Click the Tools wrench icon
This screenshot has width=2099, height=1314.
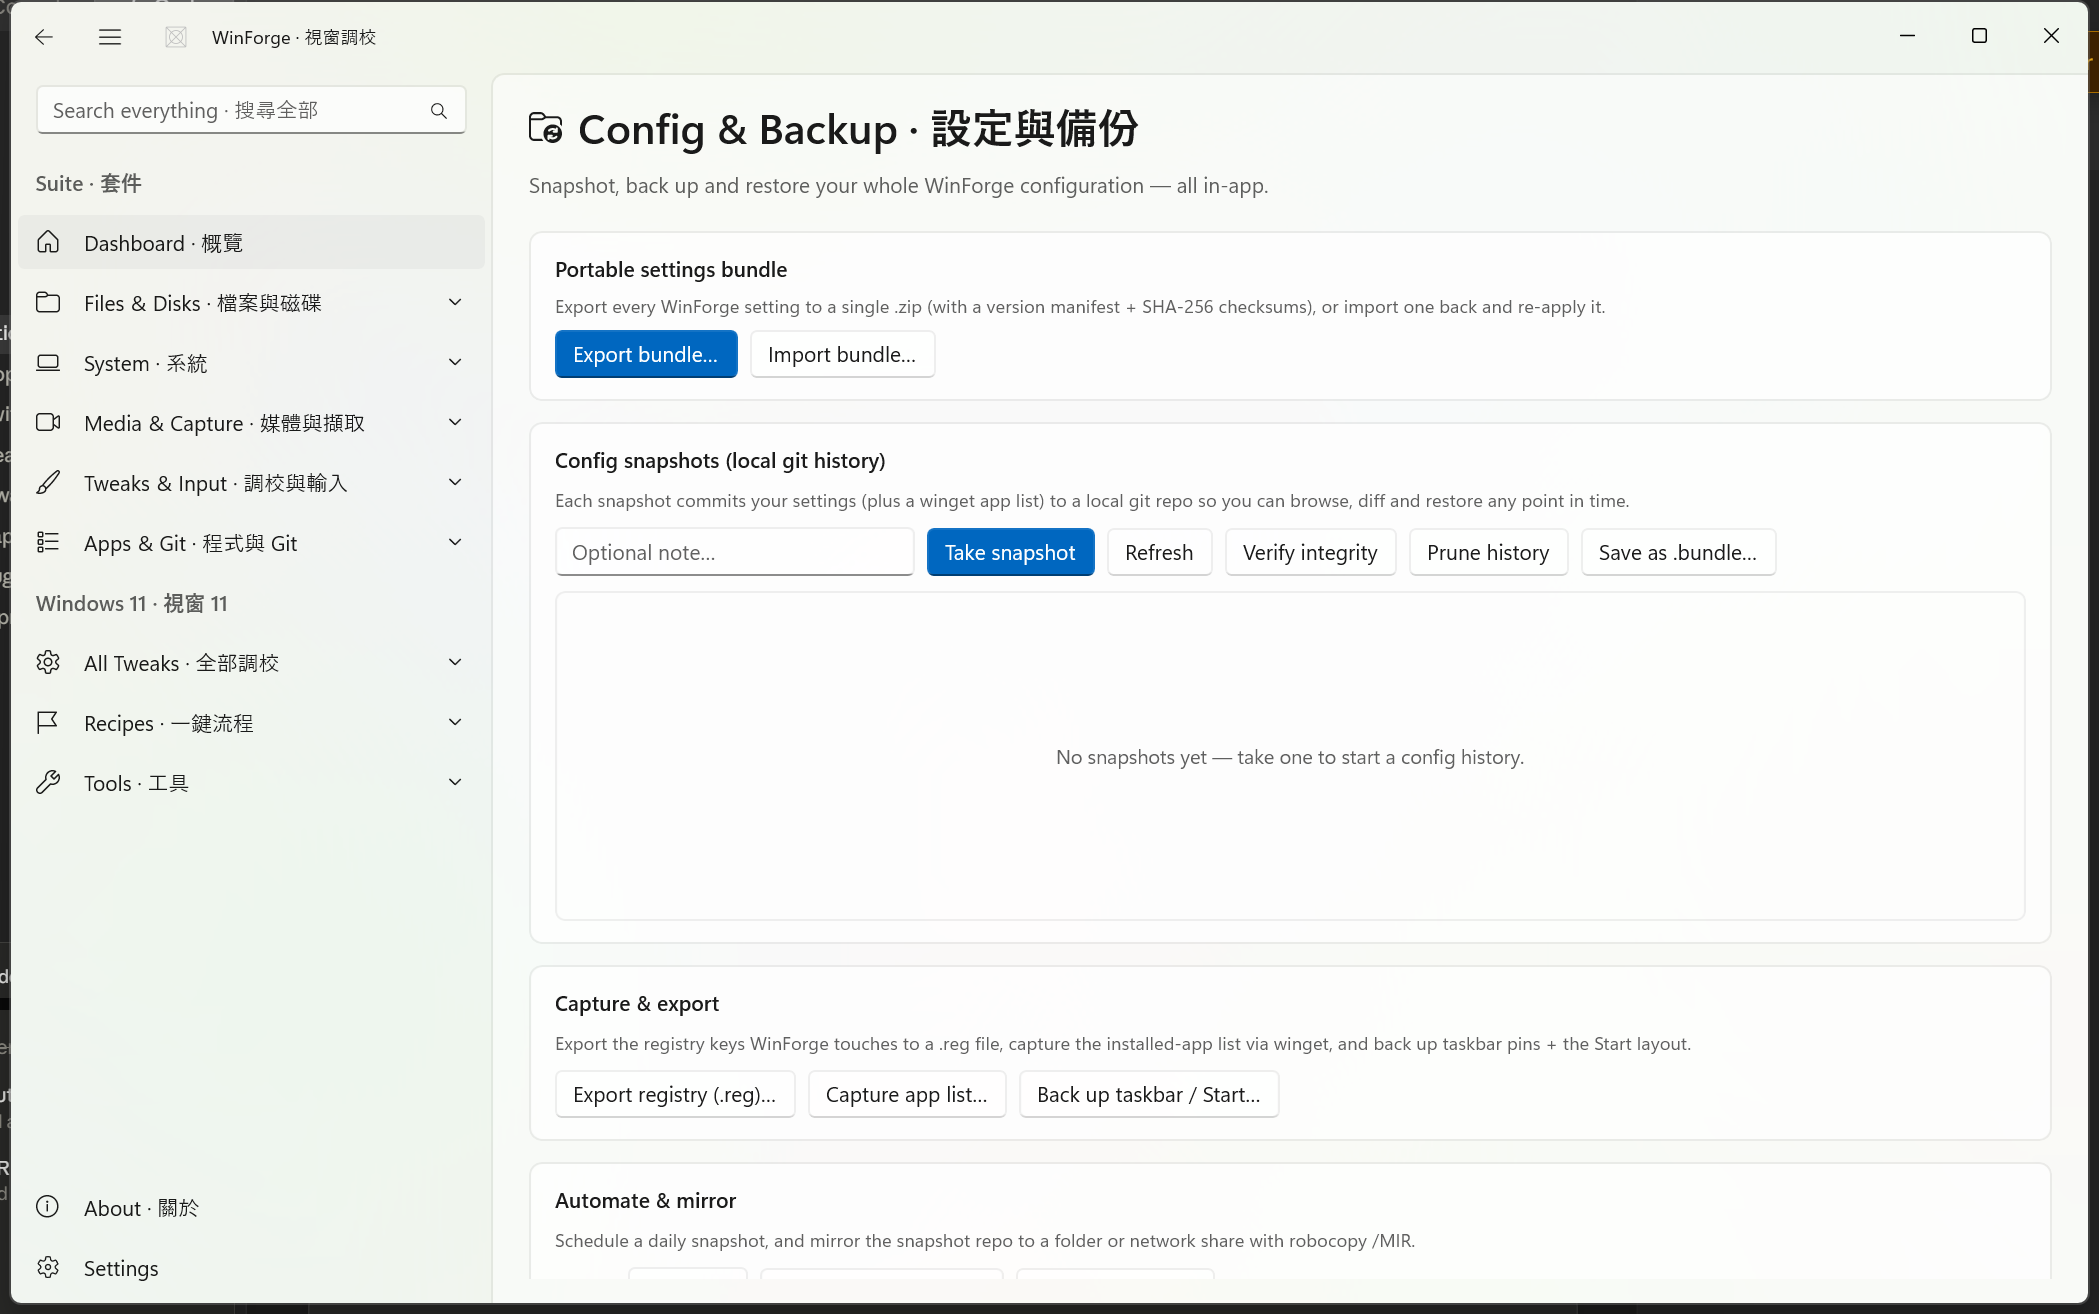coord(48,783)
